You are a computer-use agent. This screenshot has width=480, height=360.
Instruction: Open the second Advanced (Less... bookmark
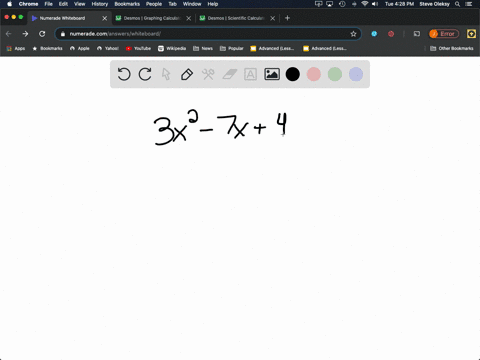point(325,48)
